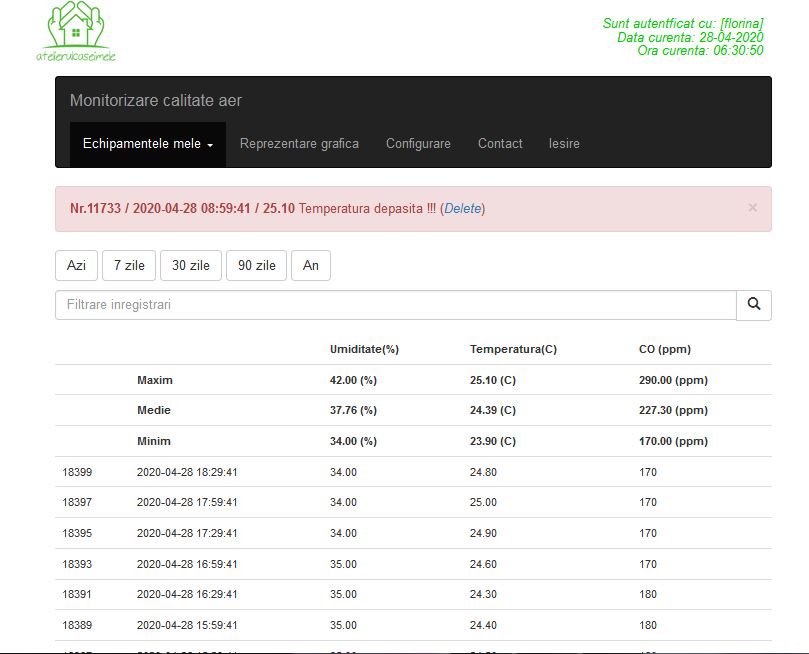The width and height of the screenshot is (809, 654).
Task: Click the Monitorizare calitate aer title
Action: (156, 101)
